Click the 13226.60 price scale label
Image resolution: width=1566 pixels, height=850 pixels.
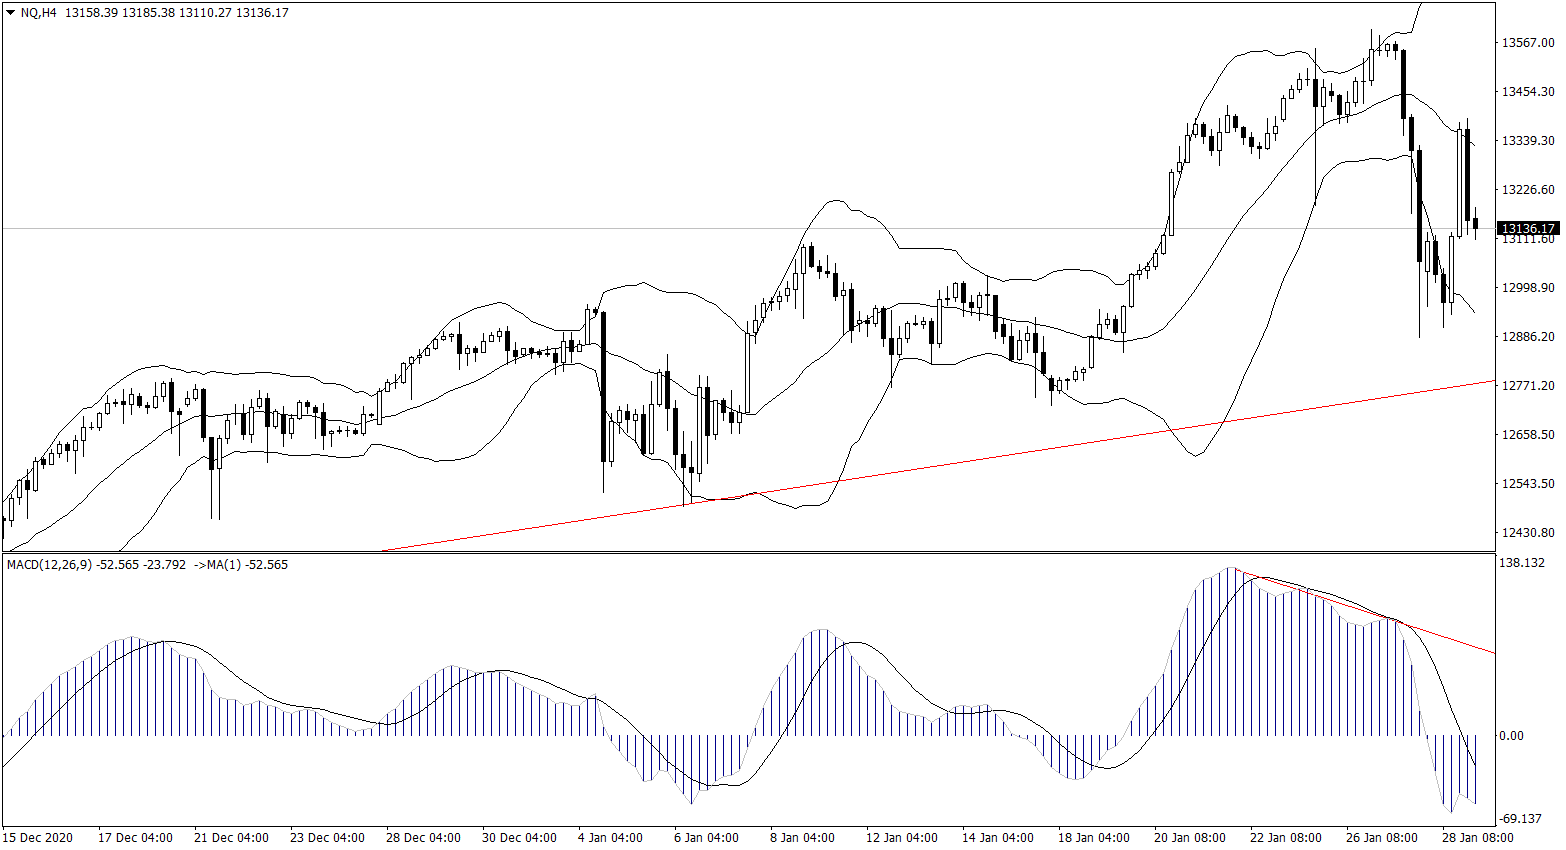coord(1528,190)
